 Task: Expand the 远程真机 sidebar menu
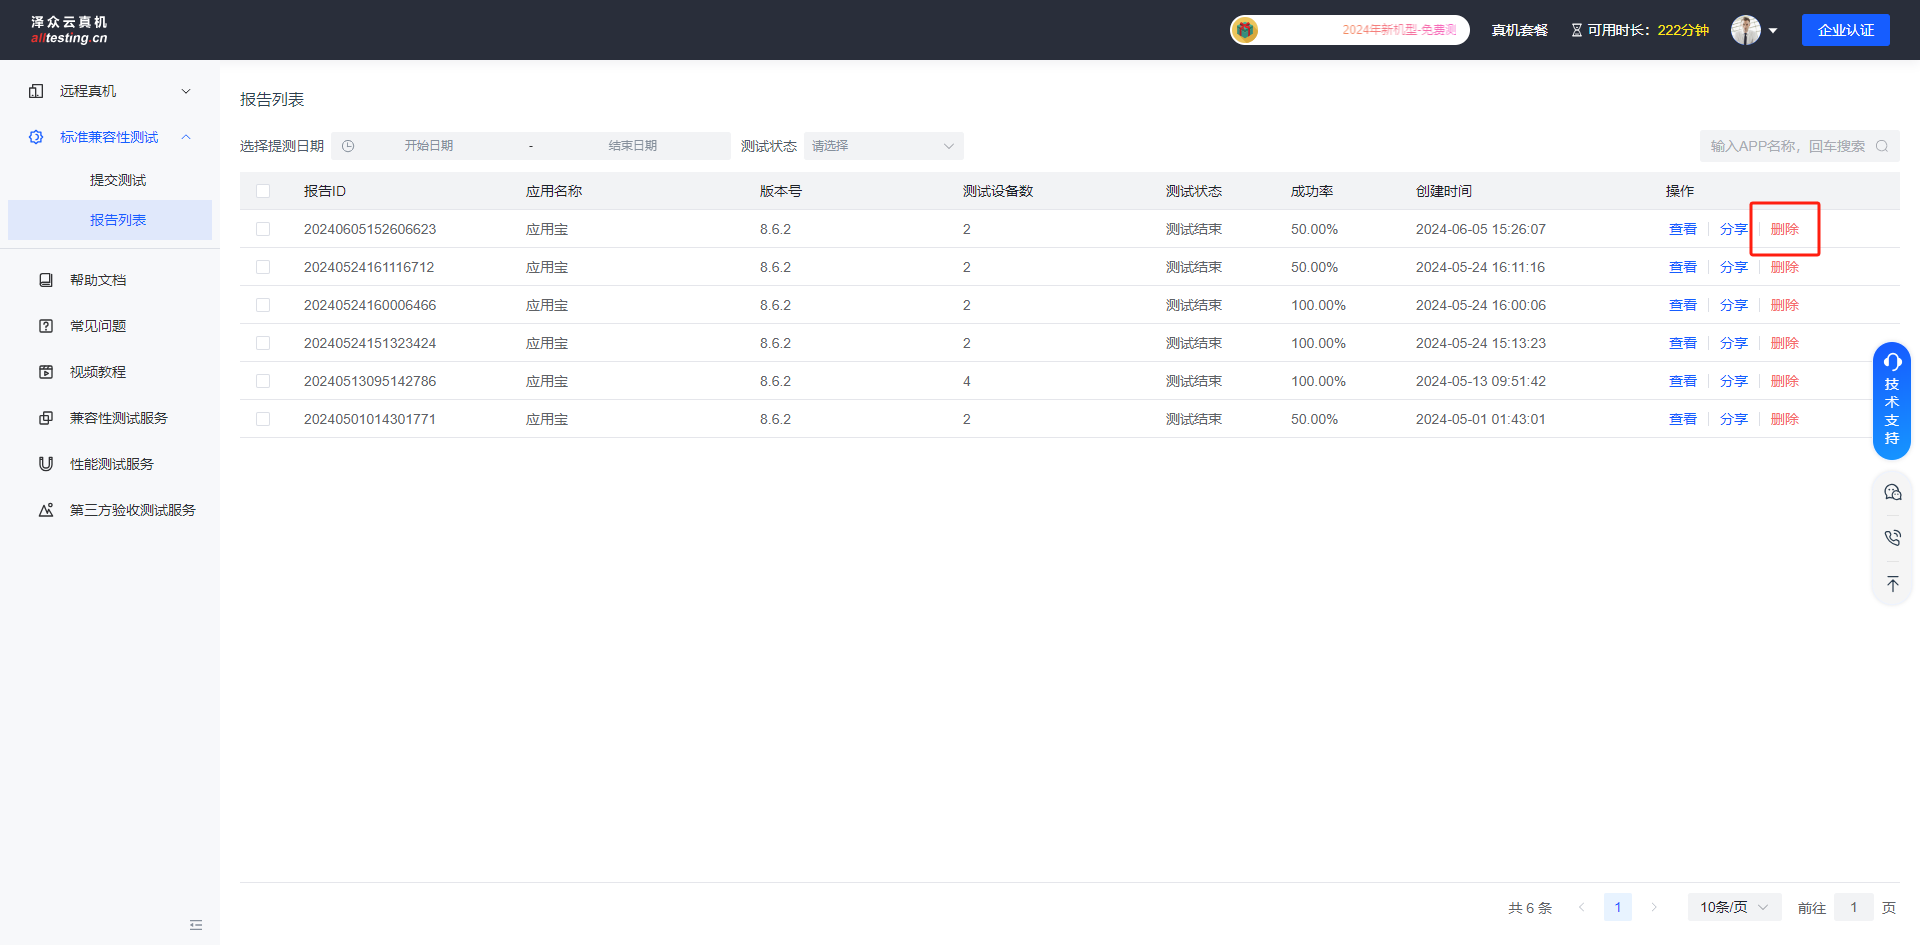[110, 91]
